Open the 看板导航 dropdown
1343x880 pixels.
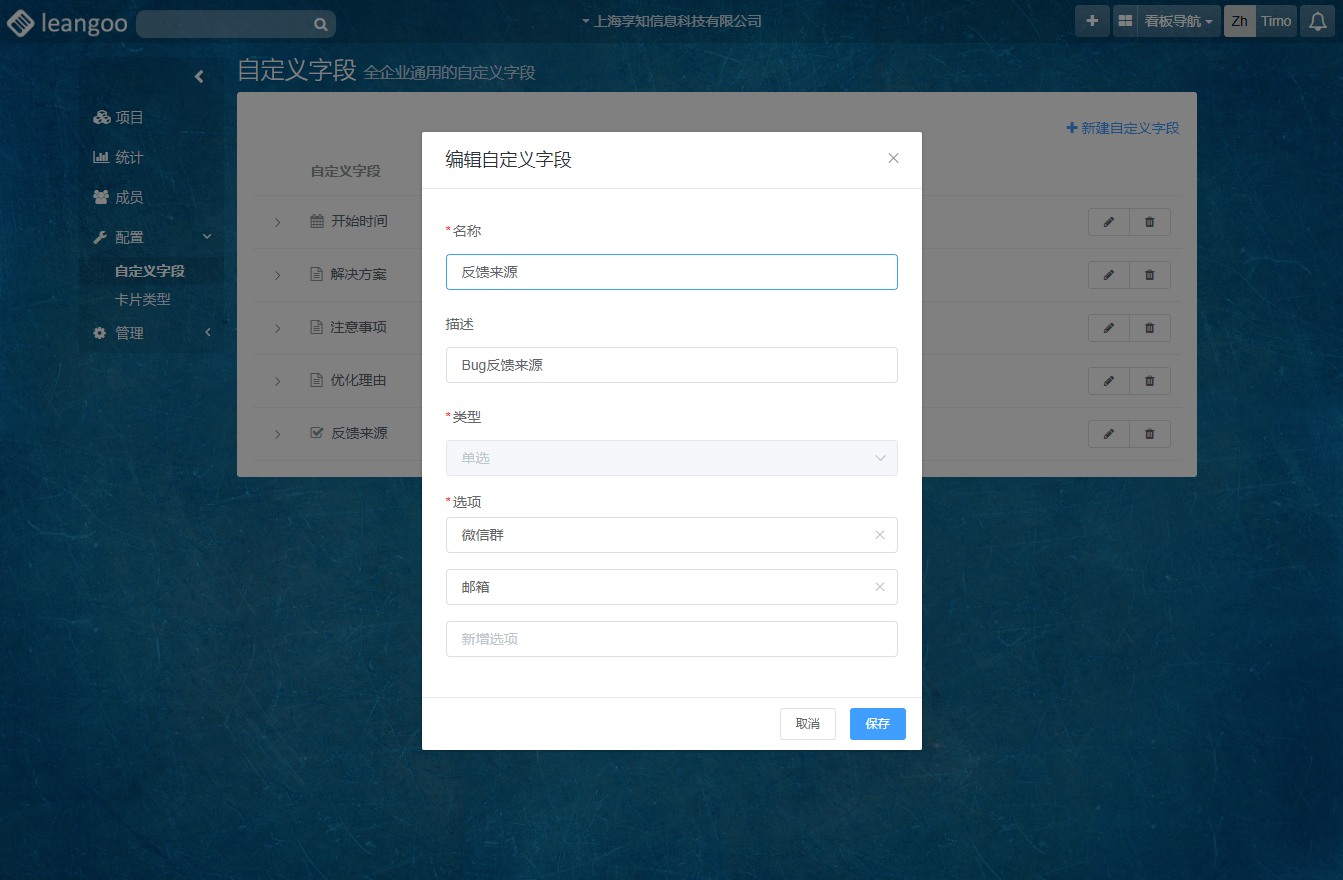[1178, 21]
